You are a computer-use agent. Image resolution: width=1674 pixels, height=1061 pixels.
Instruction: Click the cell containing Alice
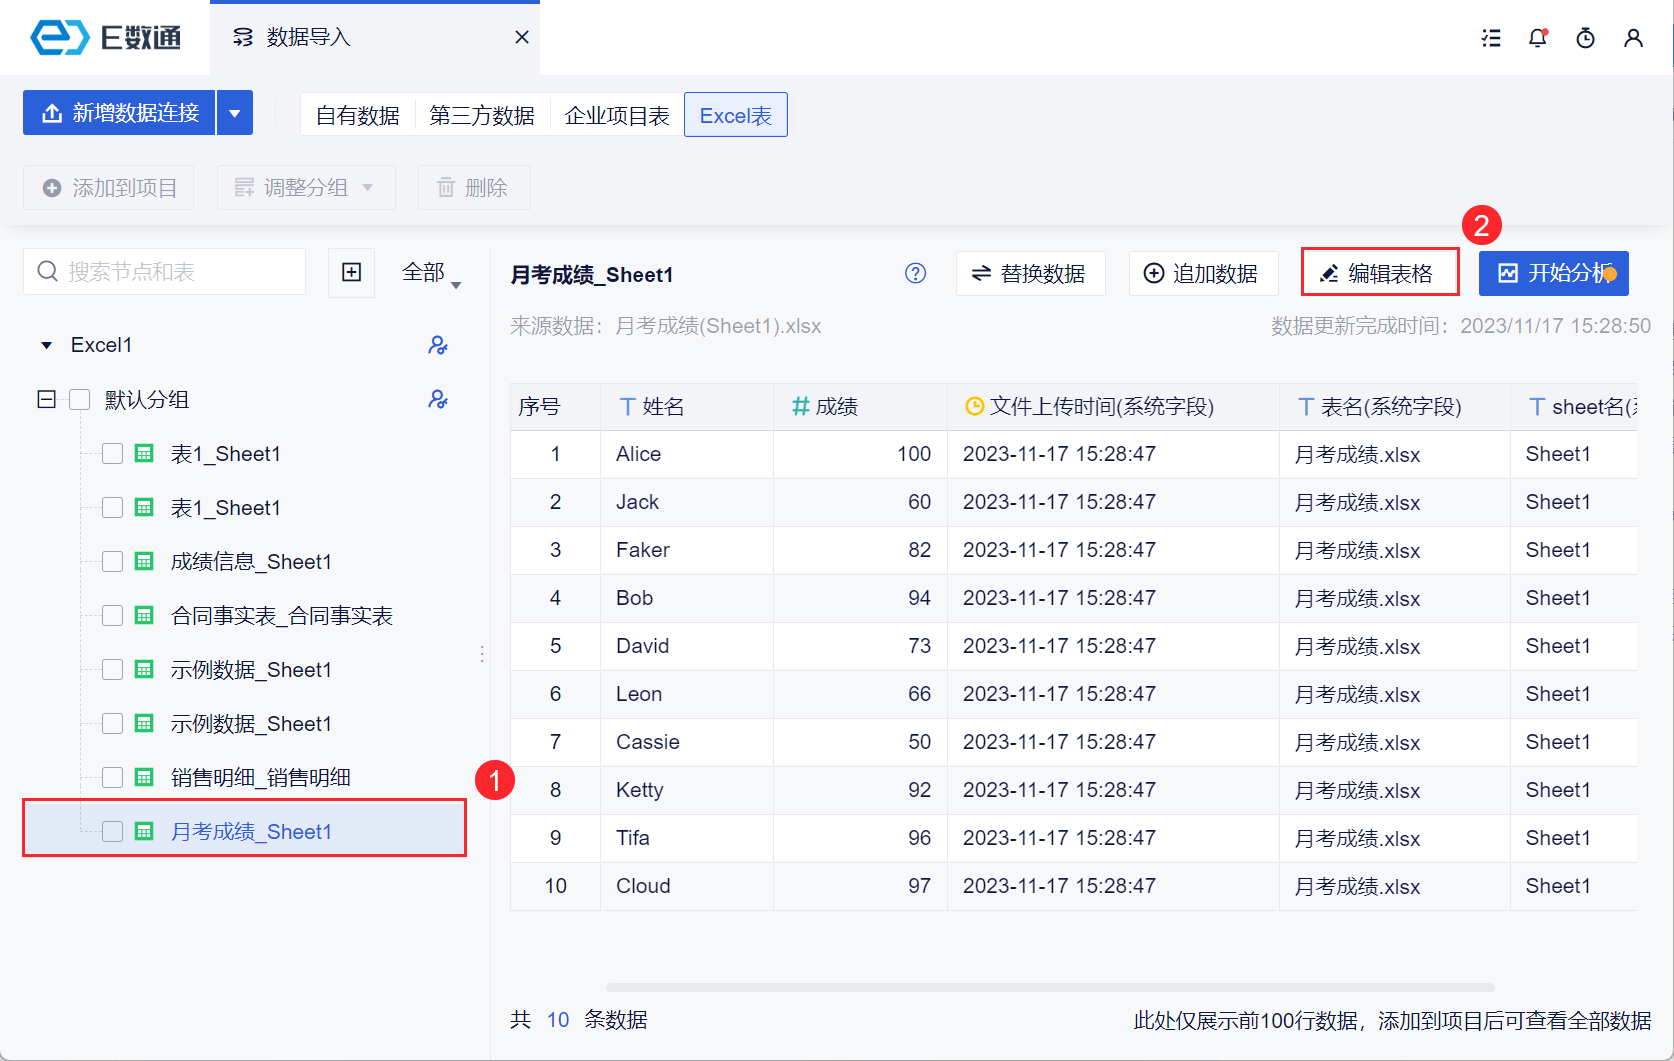tap(687, 455)
